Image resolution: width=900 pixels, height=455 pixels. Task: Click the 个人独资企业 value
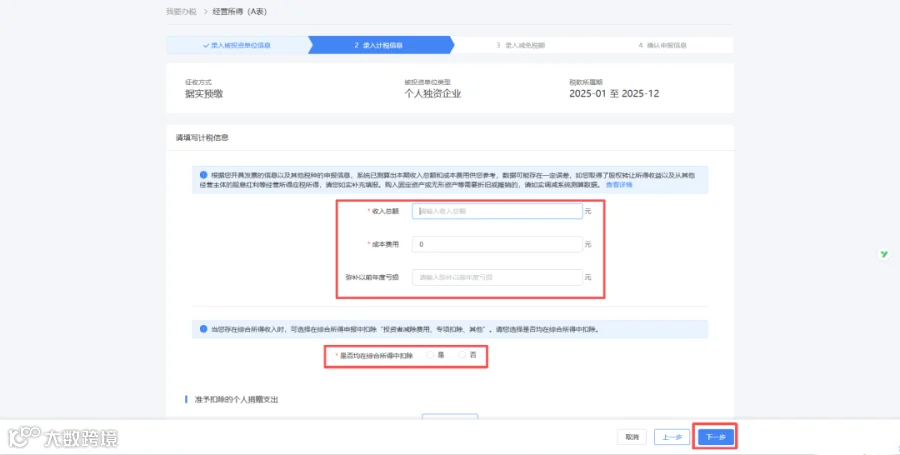click(x=433, y=94)
